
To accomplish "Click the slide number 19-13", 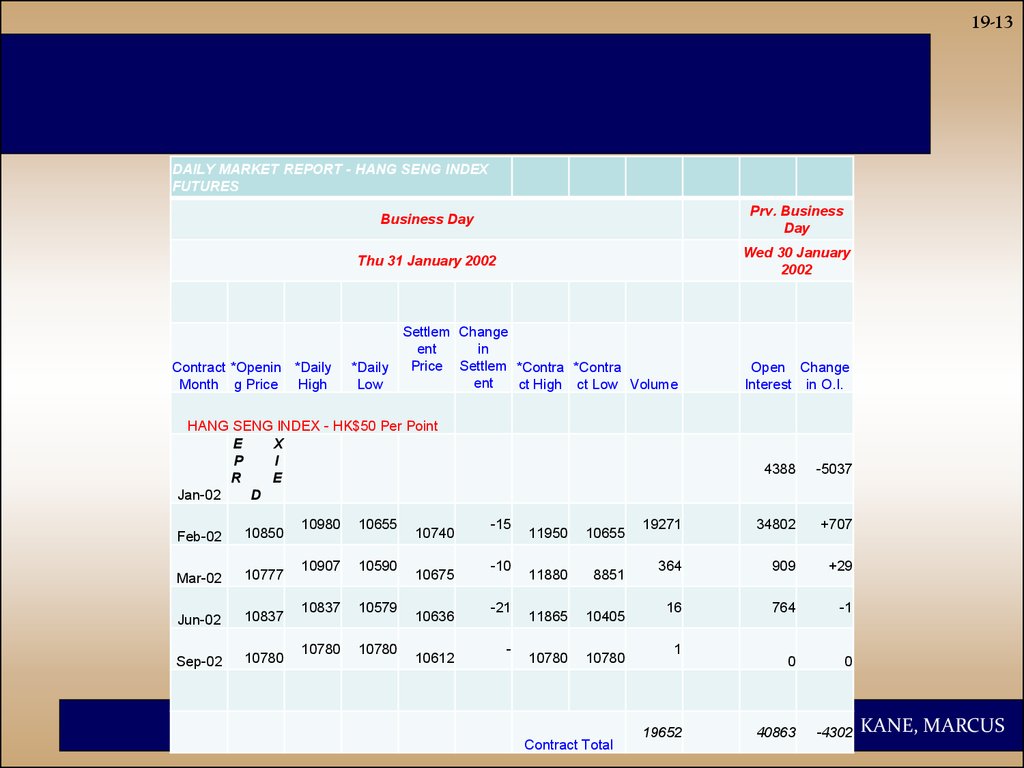I will tap(991, 22).
